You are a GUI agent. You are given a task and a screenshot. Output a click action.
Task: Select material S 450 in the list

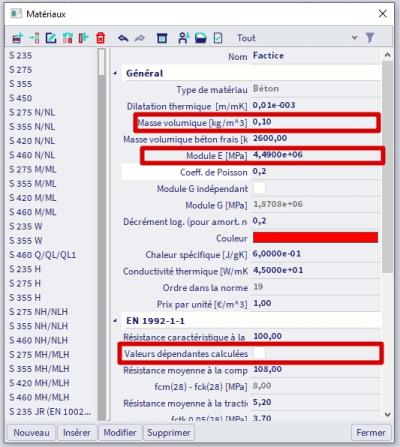(21, 98)
